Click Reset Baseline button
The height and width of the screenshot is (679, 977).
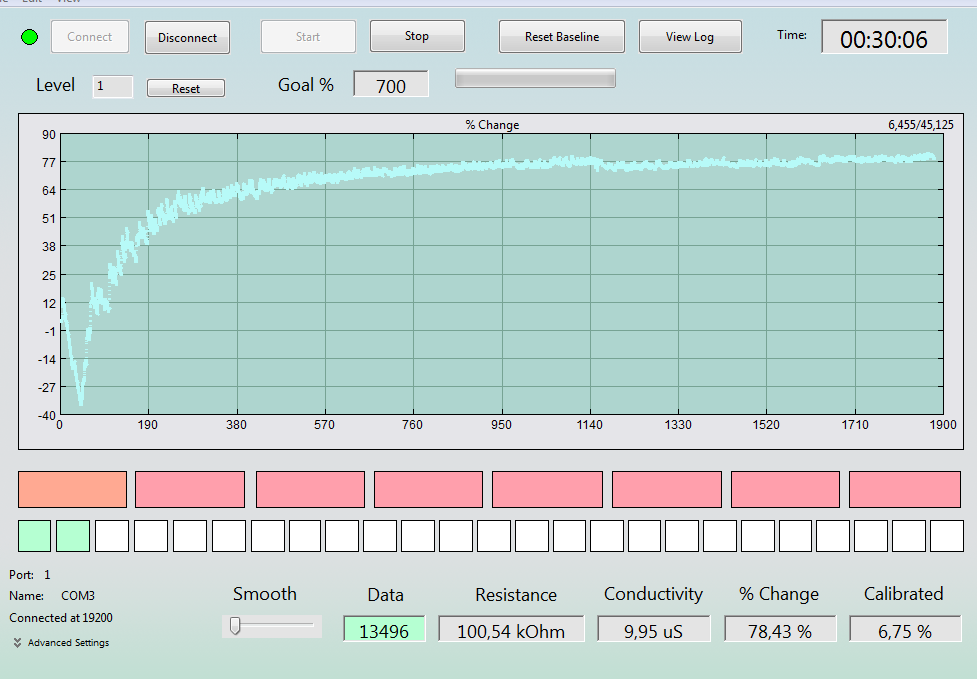coord(561,37)
